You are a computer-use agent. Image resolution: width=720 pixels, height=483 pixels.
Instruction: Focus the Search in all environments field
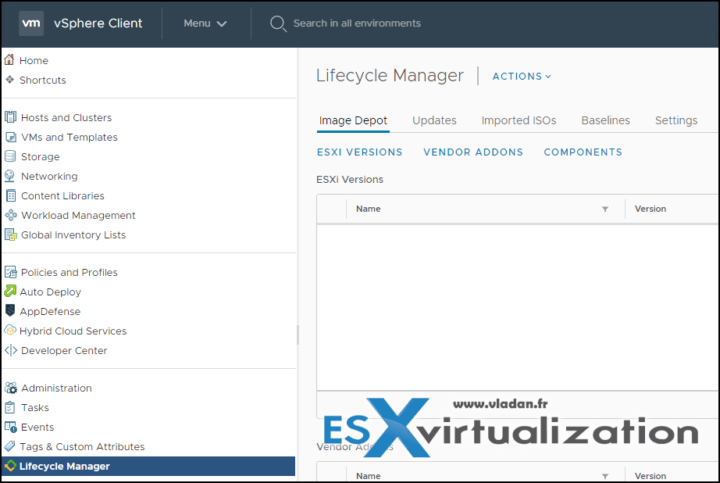pos(357,23)
